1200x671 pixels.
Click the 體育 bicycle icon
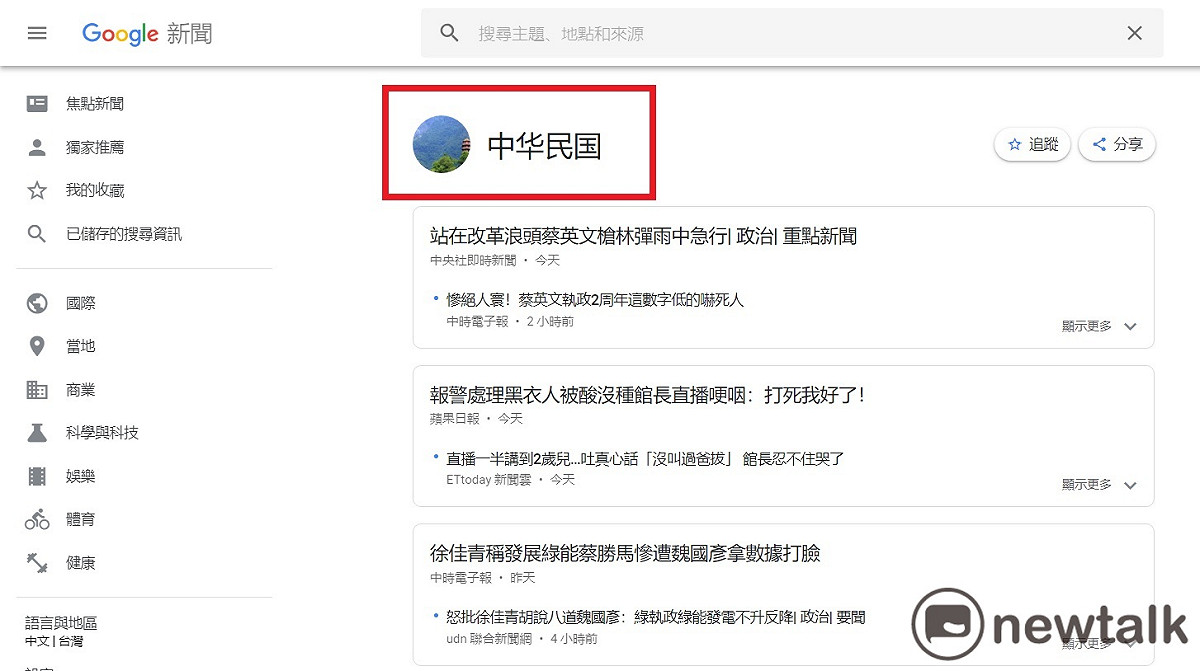pyautogui.click(x=37, y=519)
